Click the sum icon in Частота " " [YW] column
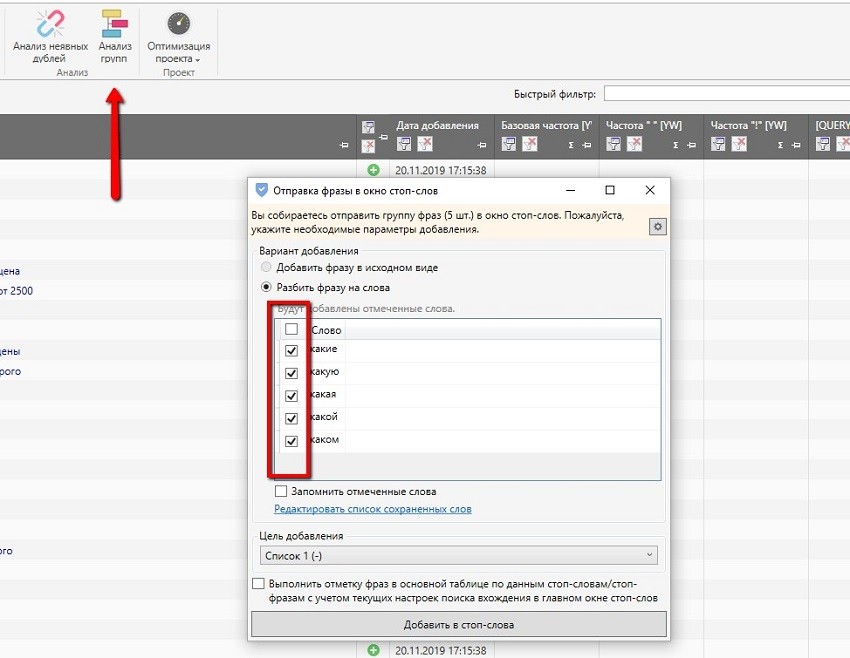This screenshot has height=658, width=850. coord(675,145)
